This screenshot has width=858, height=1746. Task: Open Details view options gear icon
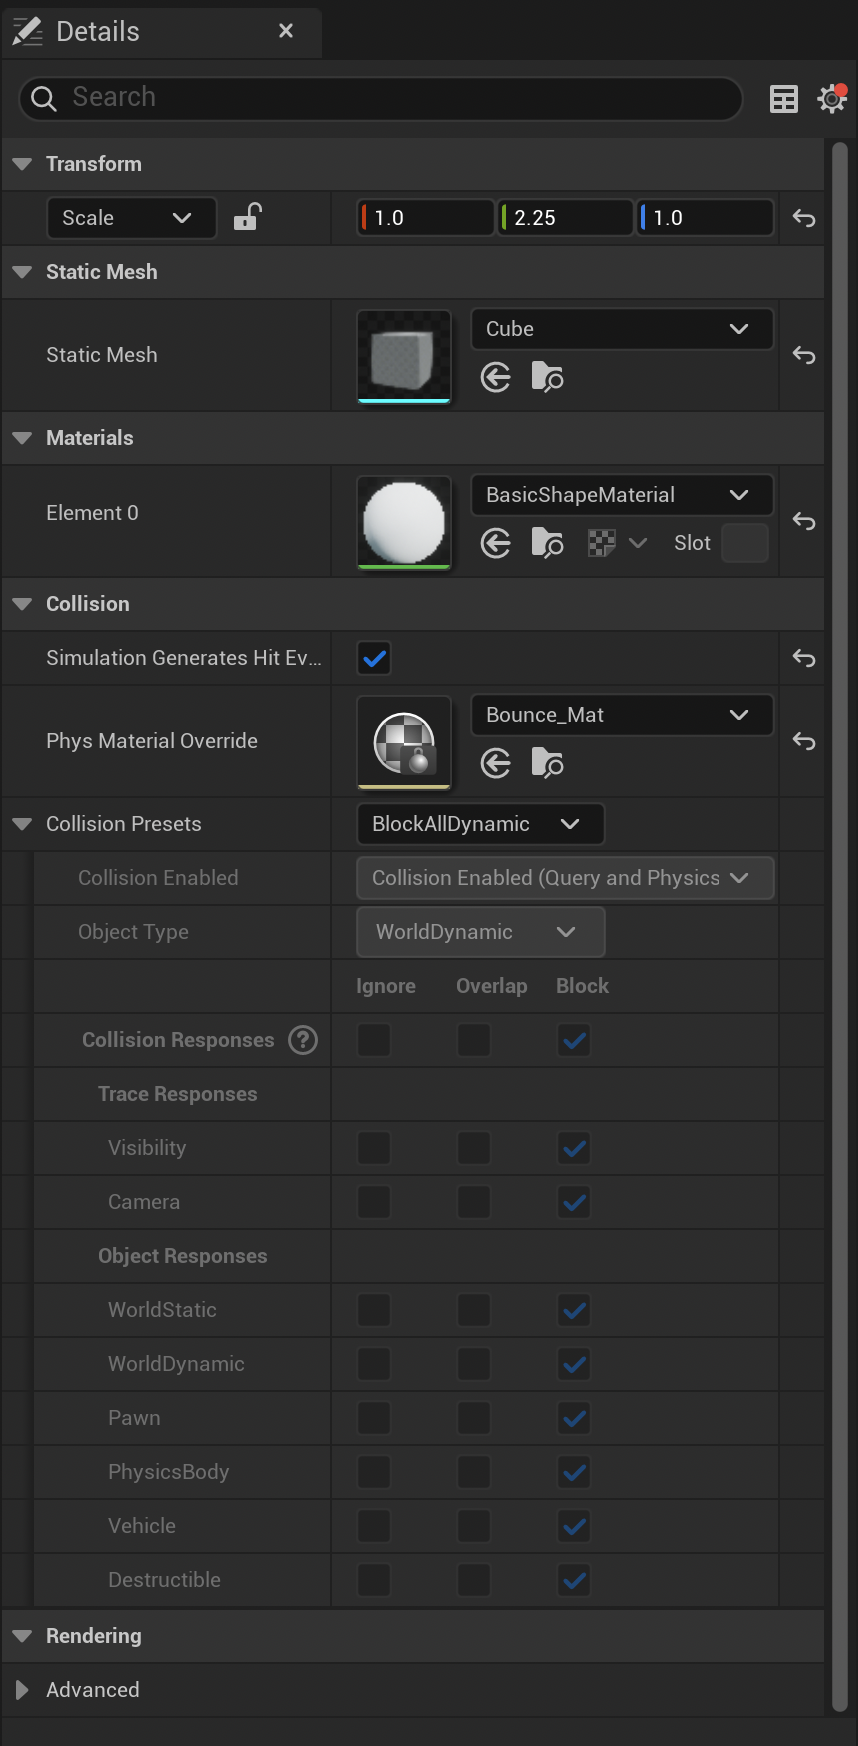[832, 98]
